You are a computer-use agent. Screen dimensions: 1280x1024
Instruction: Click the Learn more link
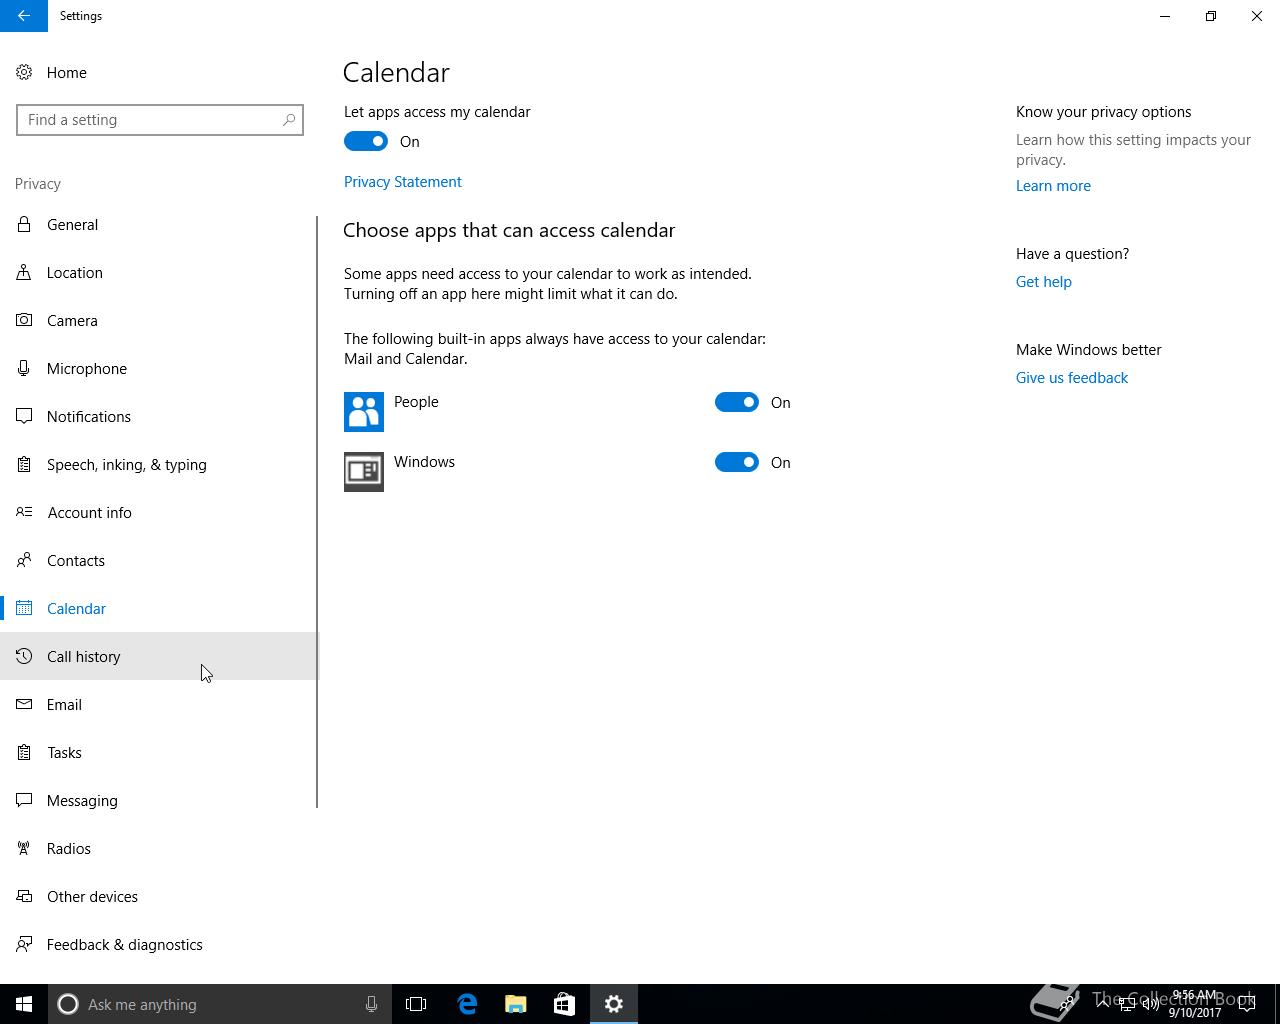[x=1053, y=186]
